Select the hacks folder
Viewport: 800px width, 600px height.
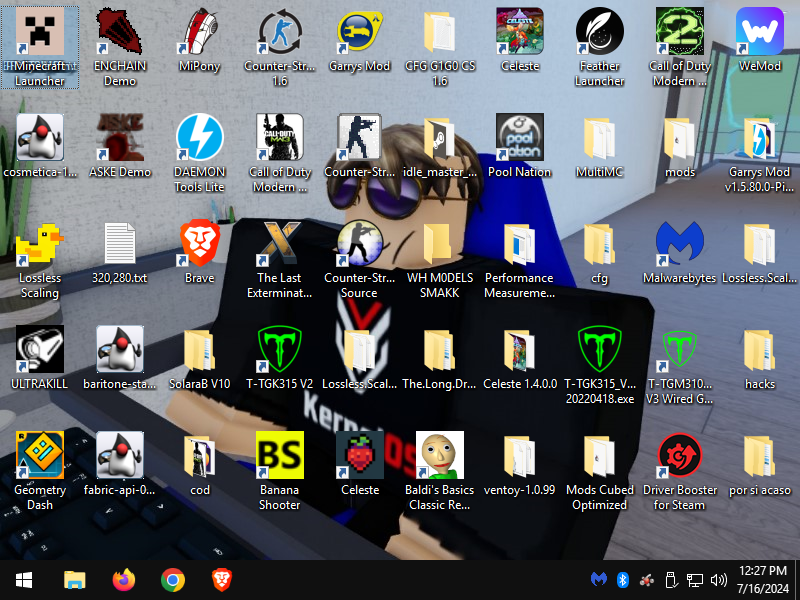click(x=760, y=358)
